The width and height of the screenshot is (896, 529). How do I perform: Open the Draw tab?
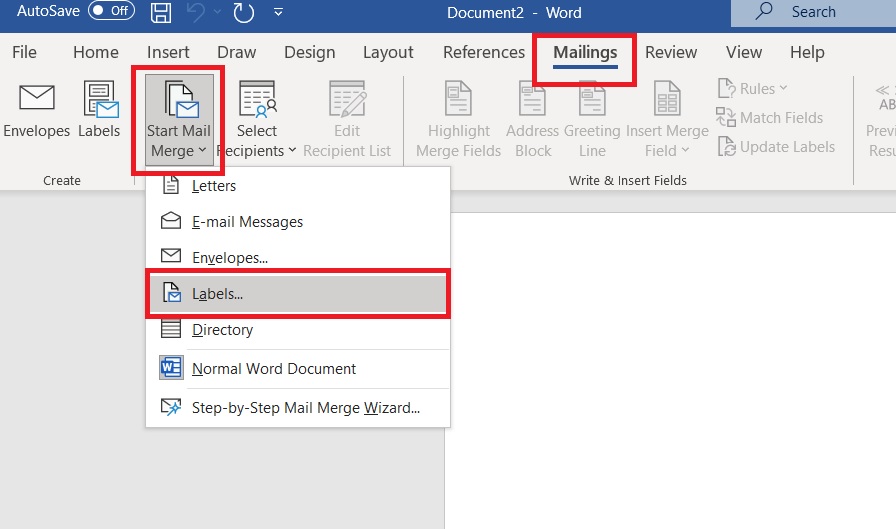(237, 52)
